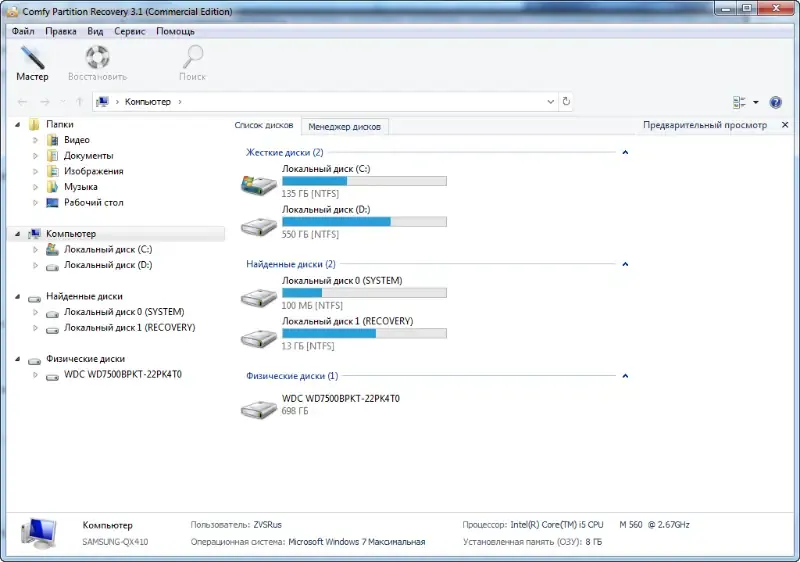Select Локальный диск 0 (SYSTEM) tree item
Viewport: 800px width, 562px height.
click(124, 312)
